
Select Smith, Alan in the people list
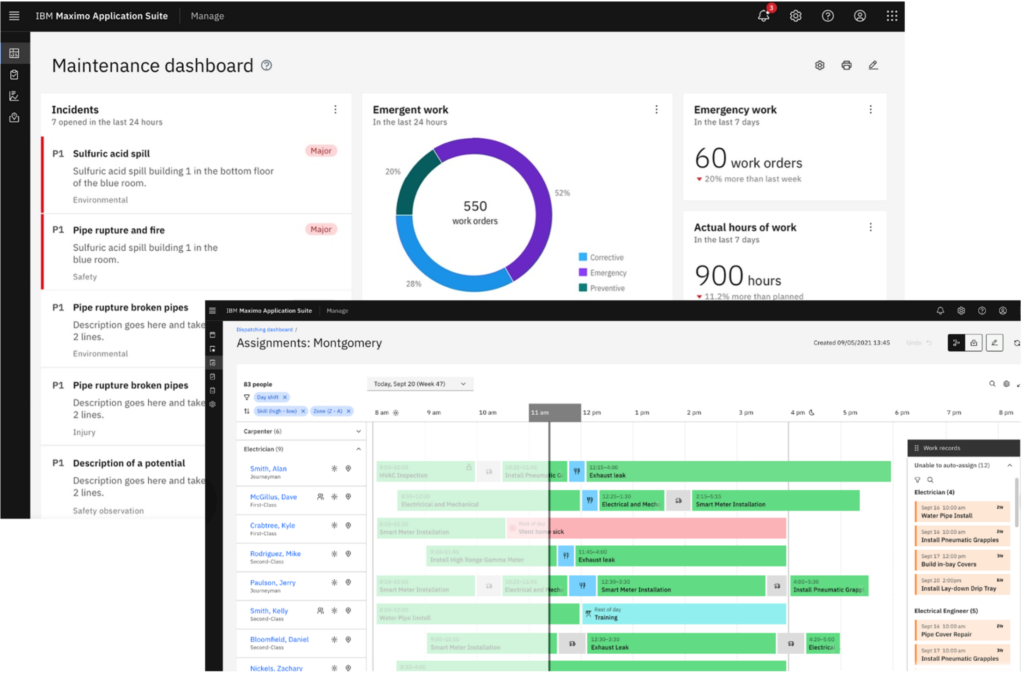(x=268, y=468)
